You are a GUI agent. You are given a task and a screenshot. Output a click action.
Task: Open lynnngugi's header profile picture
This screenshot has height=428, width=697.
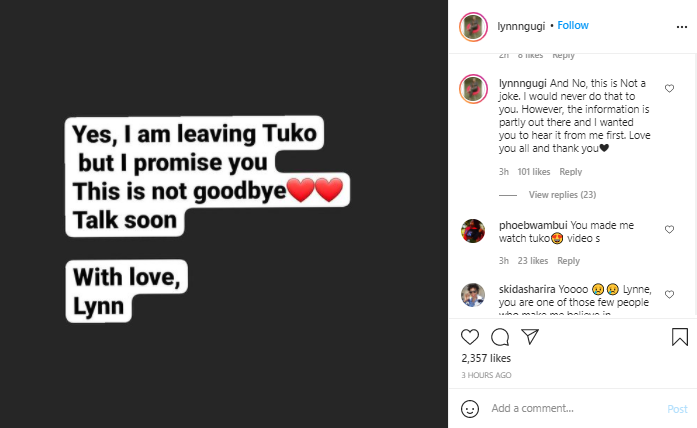(x=473, y=27)
